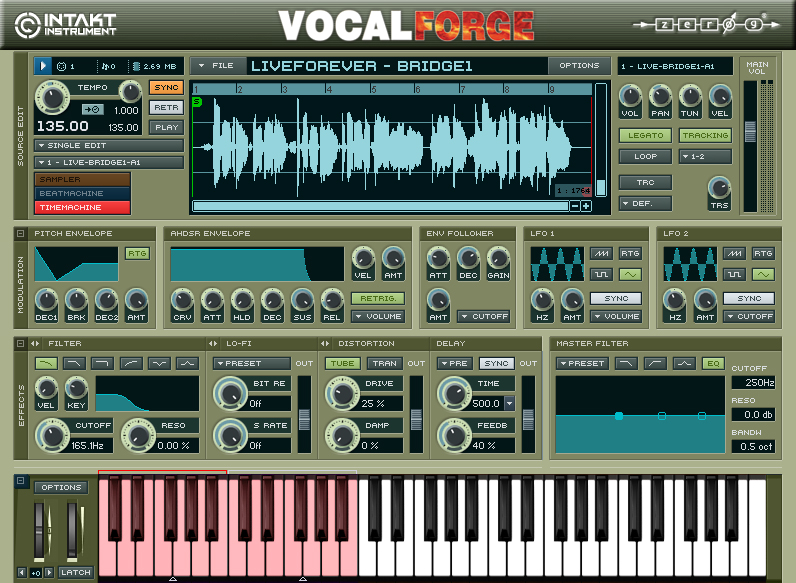The height and width of the screenshot is (583, 796).
Task: Open LFO 2 CUTOFF target dropdown
Action: (749, 316)
